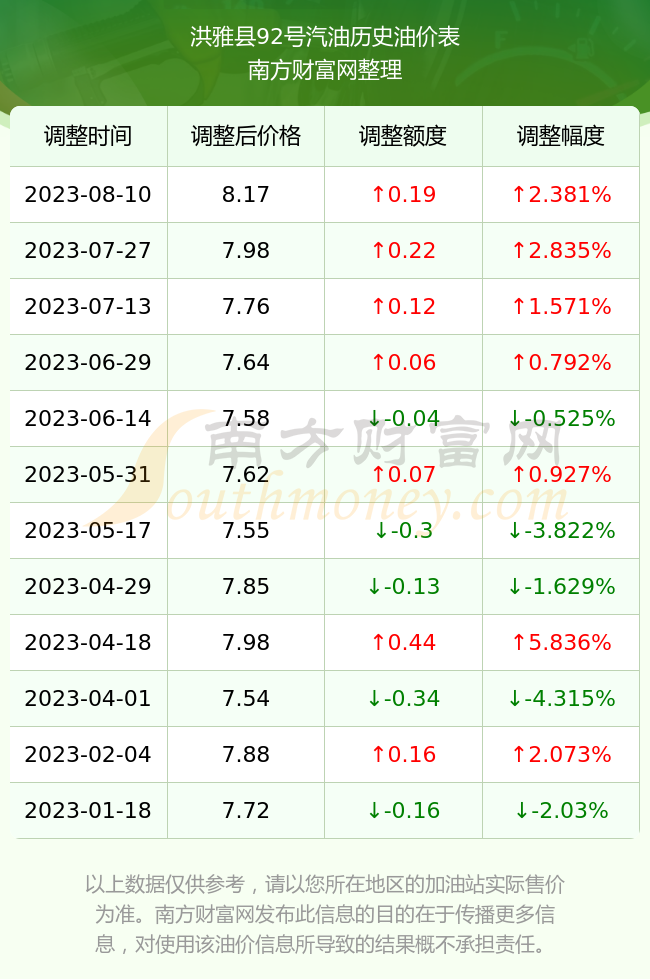Click the 8.17 price cell
The height and width of the screenshot is (980, 650).
(246, 194)
